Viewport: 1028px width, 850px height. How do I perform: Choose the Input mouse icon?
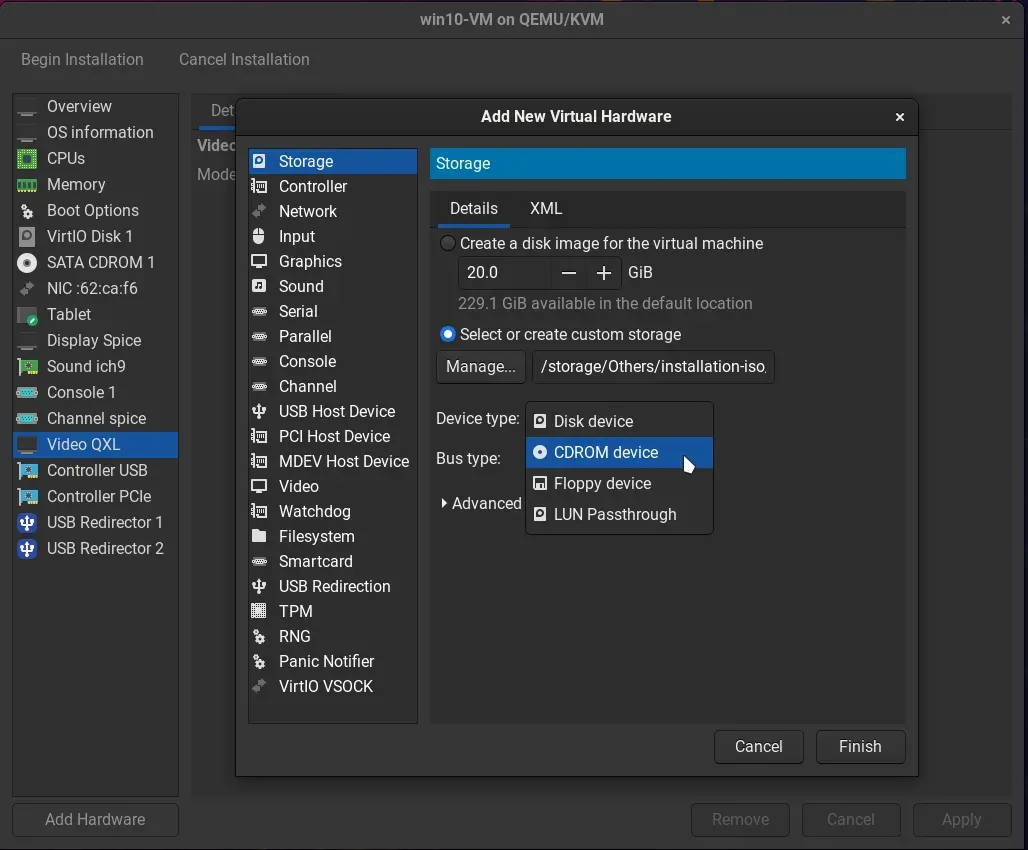click(x=260, y=236)
